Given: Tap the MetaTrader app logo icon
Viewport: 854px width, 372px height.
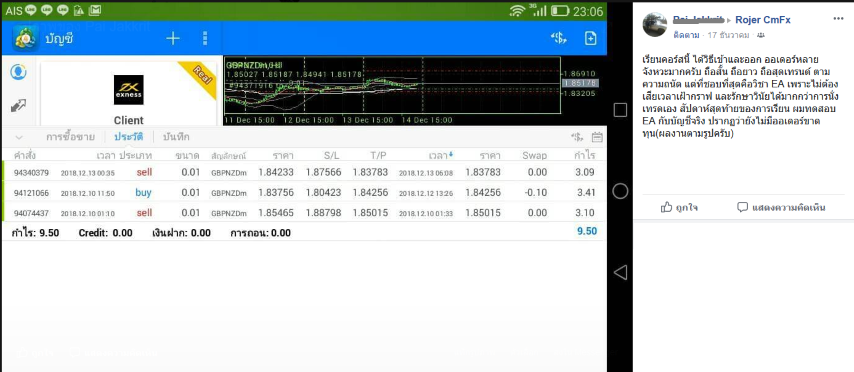Looking at the screenshot, I should point(25,38).
